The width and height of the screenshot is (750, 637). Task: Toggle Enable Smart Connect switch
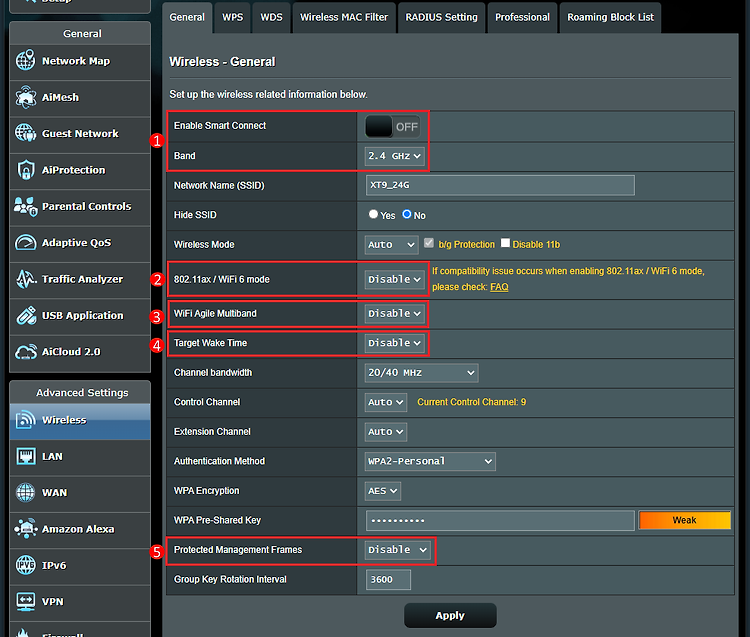pos(393,127)
